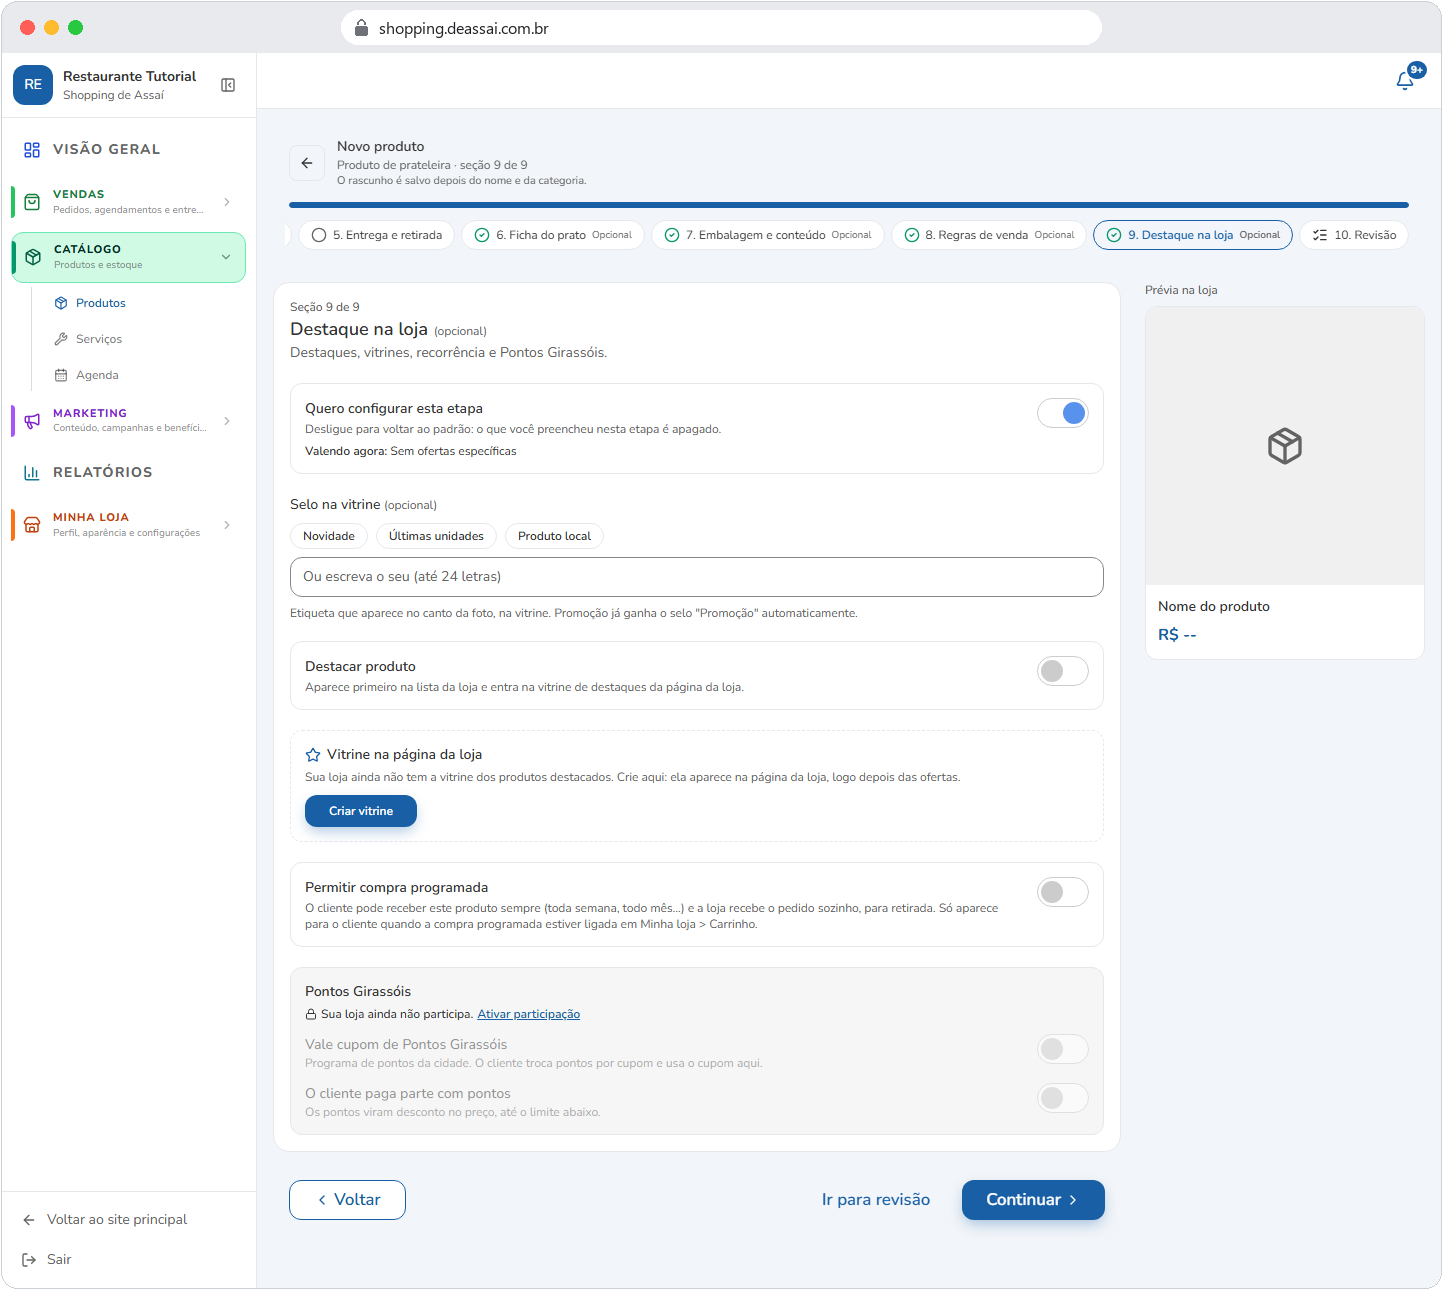Collapse the Catálogo section chevron
This screenshot has width=1442, height=1289.
click(226, 257)
